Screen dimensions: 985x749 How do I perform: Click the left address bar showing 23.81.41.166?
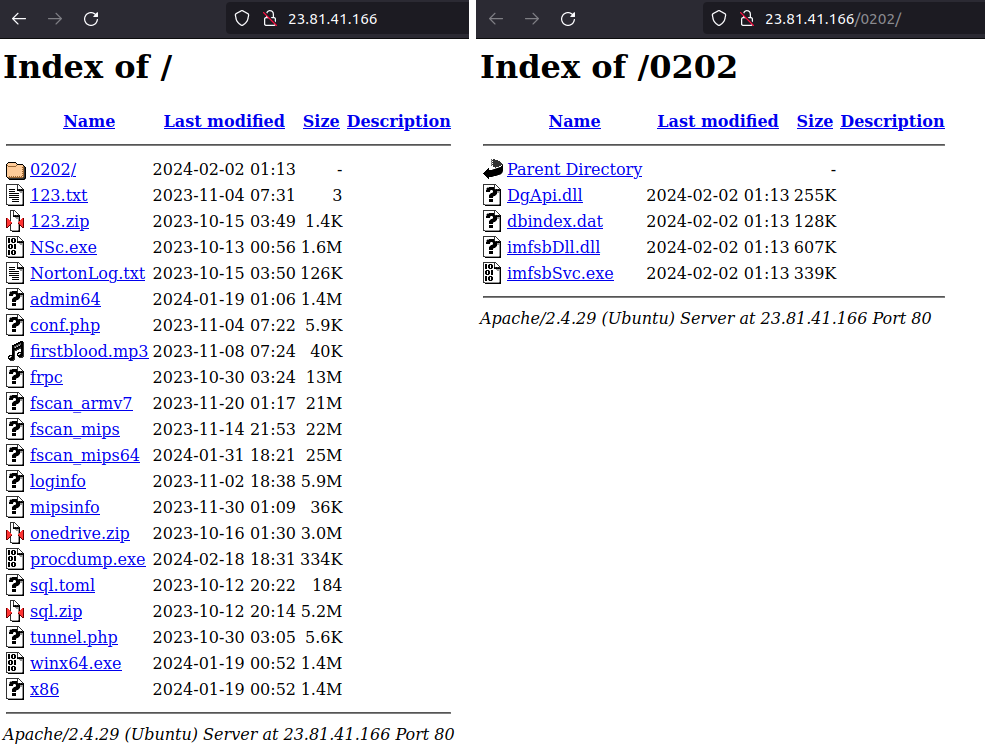tap(333, 18)
